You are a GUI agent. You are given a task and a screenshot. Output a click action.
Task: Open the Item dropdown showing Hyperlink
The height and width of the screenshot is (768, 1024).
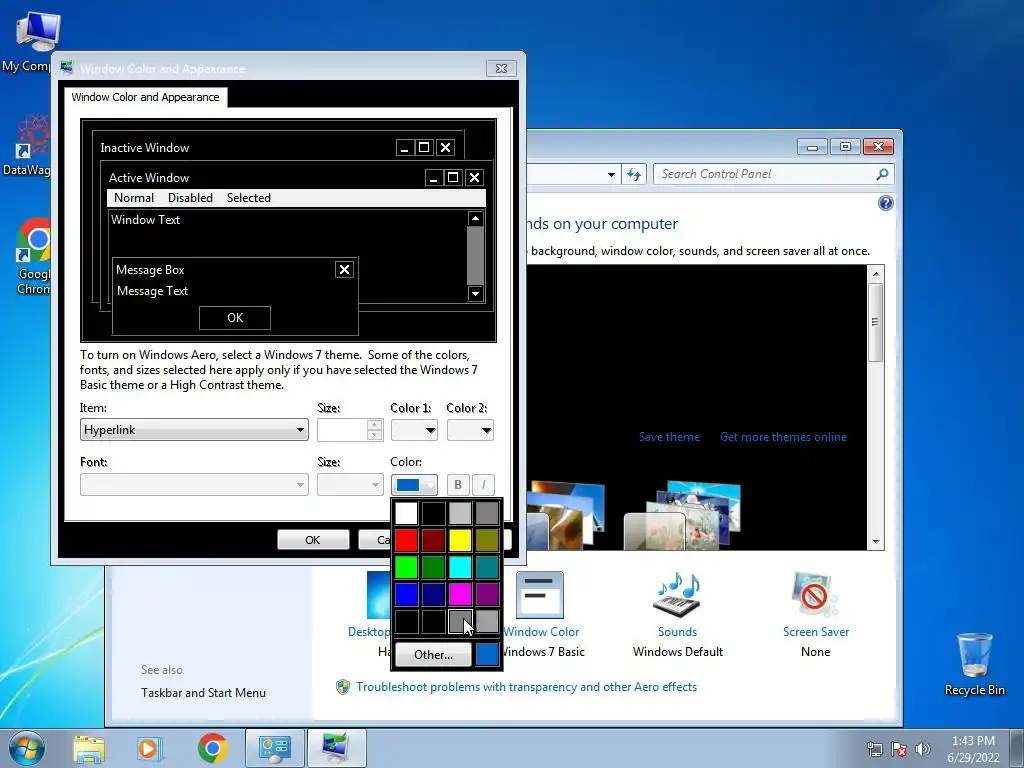pyautogui.click(x=194, y=430)
